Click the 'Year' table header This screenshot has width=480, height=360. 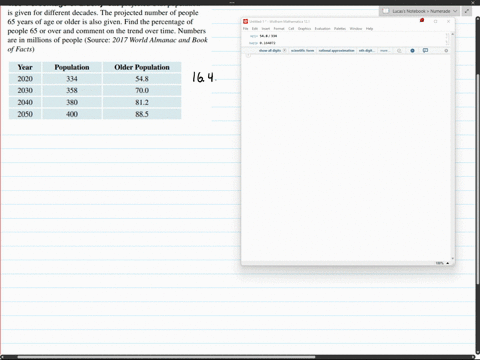click(25, 67)
